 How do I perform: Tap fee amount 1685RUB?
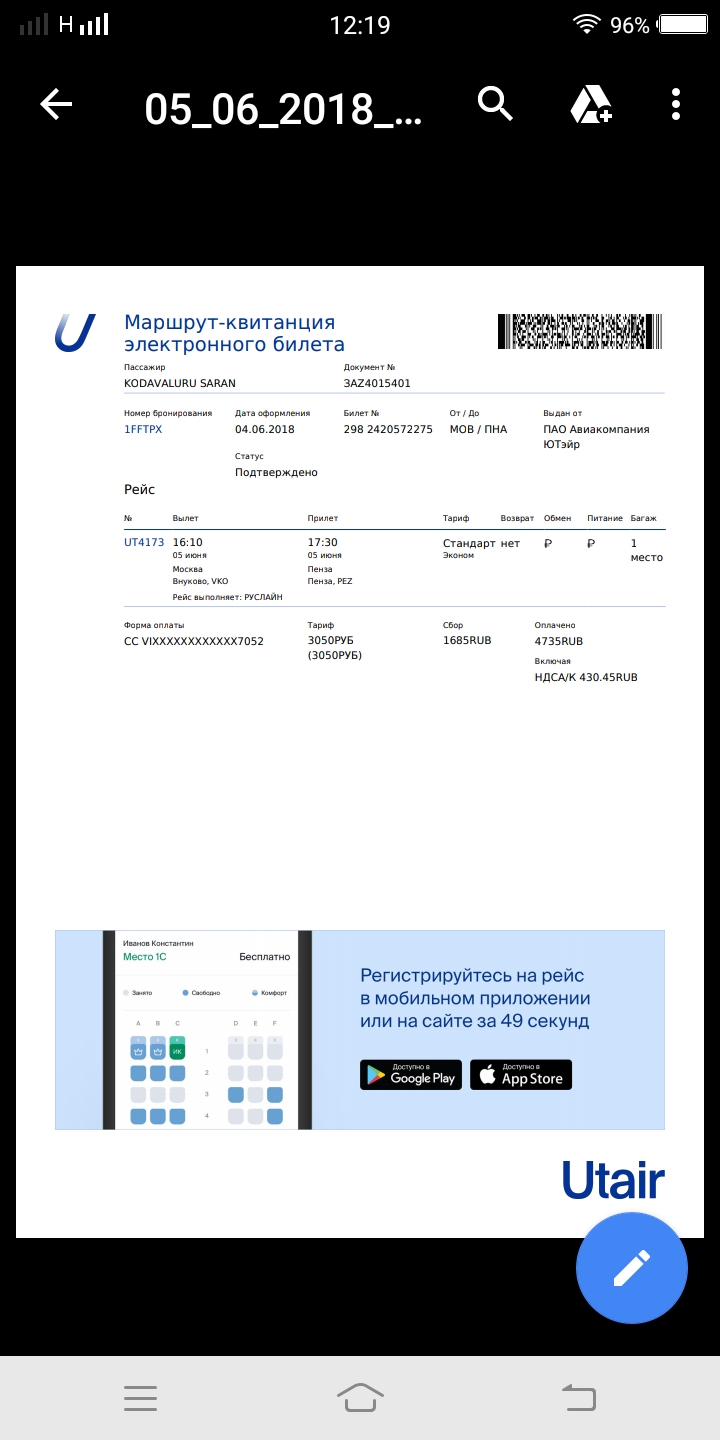pos(467,641)
